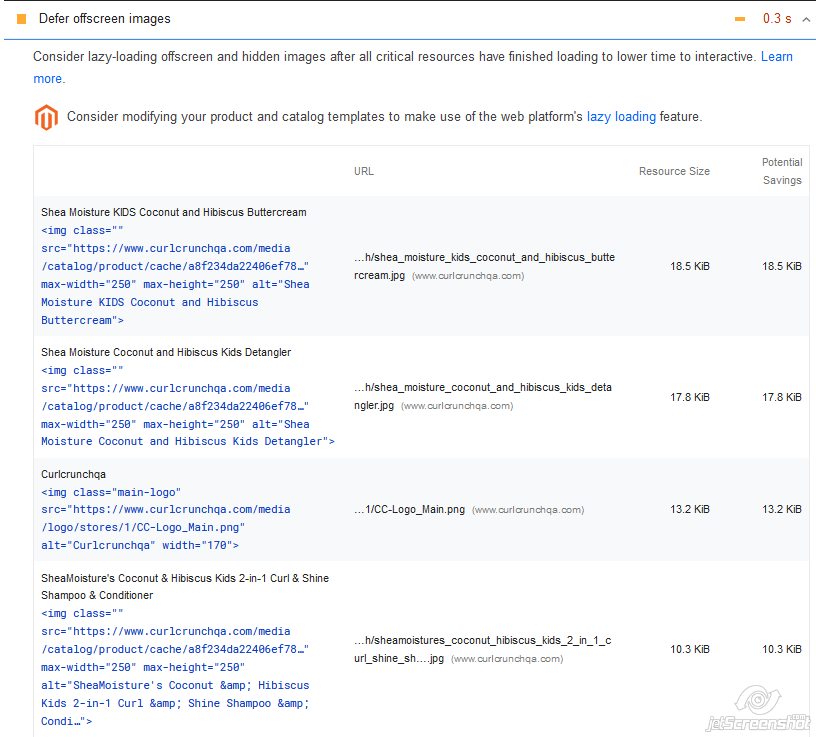Follow the 'Learn more' link

click(x=776, y=57)
